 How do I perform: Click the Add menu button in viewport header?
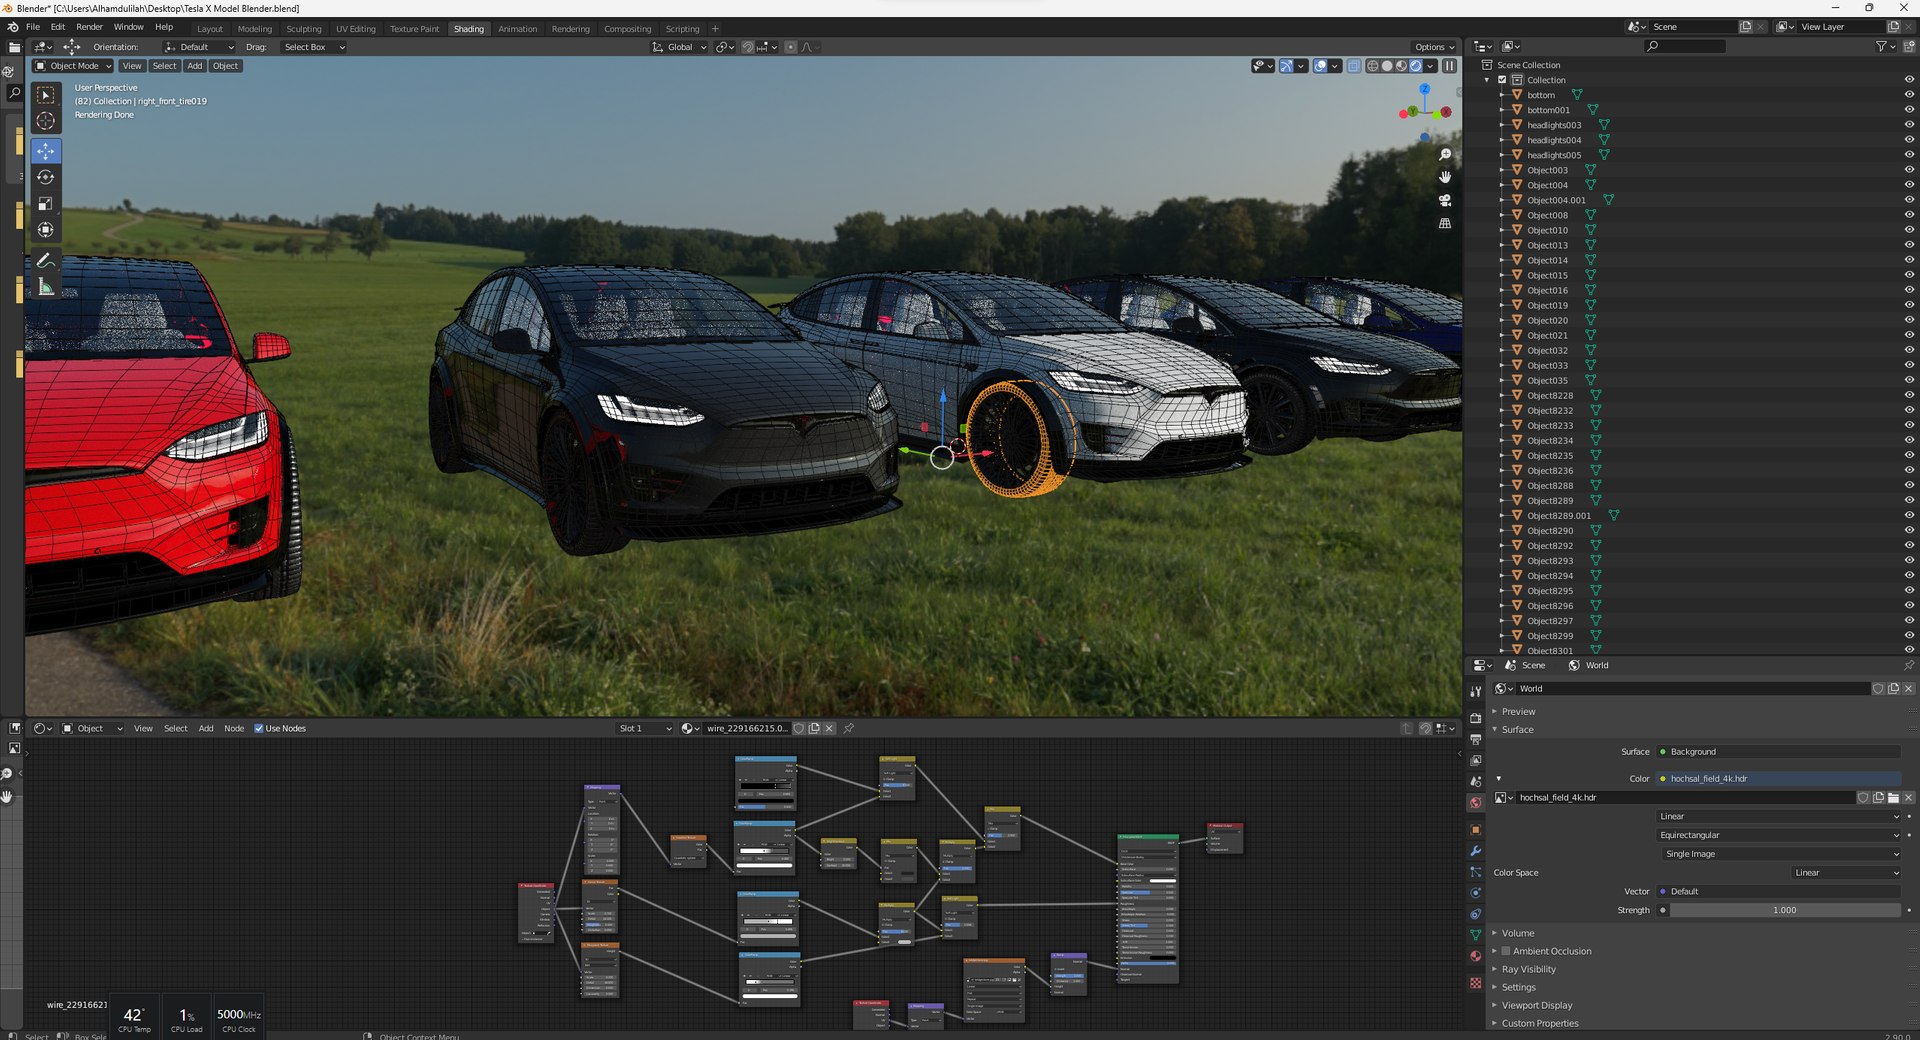pos(195,66)
